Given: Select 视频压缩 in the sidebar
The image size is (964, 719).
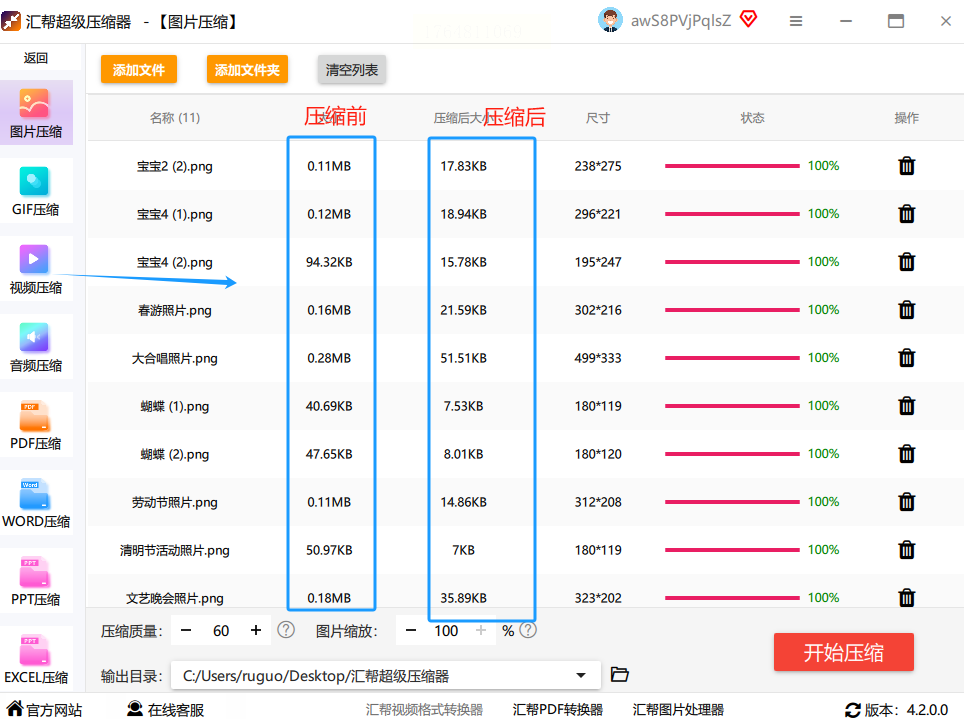Looking at the screenshot, I should click(x=35, y=269).
